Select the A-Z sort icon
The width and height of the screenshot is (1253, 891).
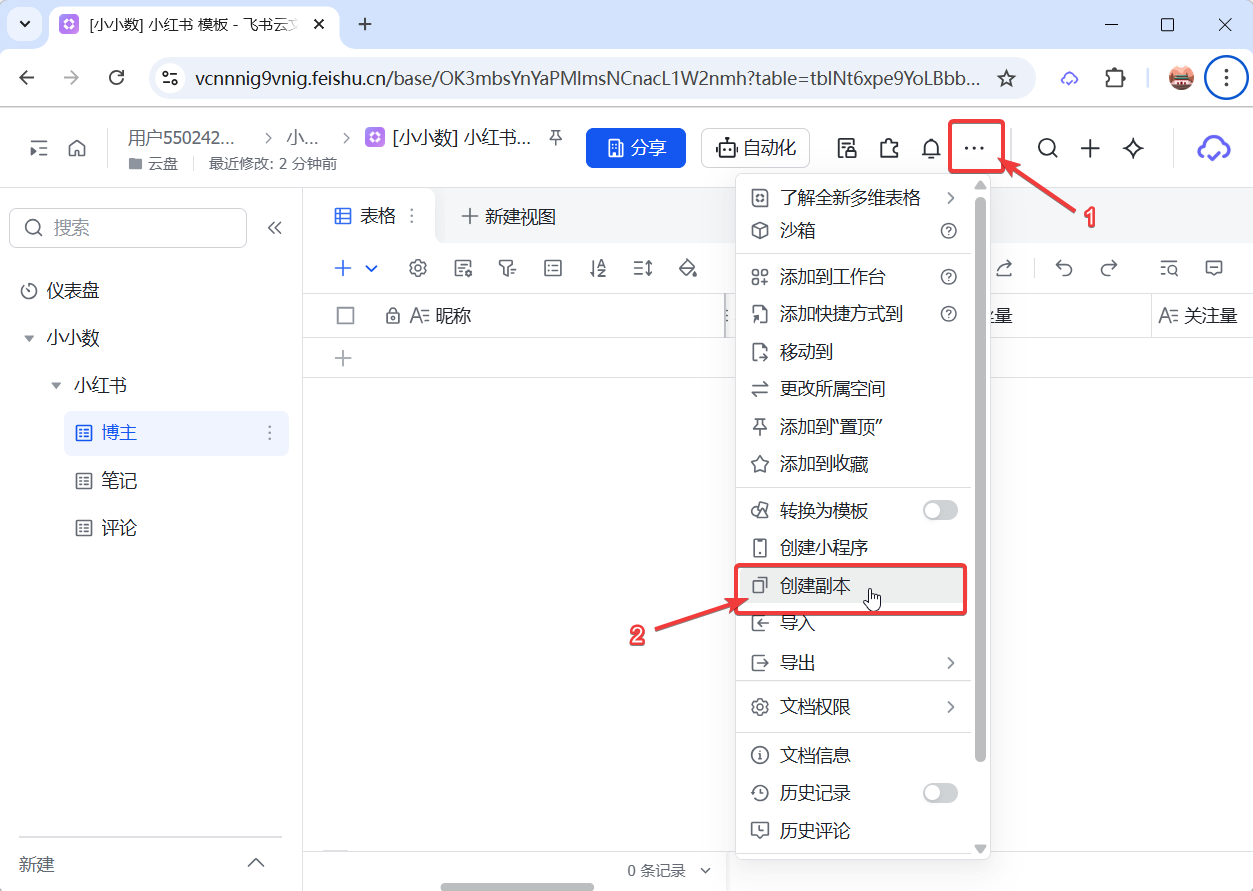point(598,268)
